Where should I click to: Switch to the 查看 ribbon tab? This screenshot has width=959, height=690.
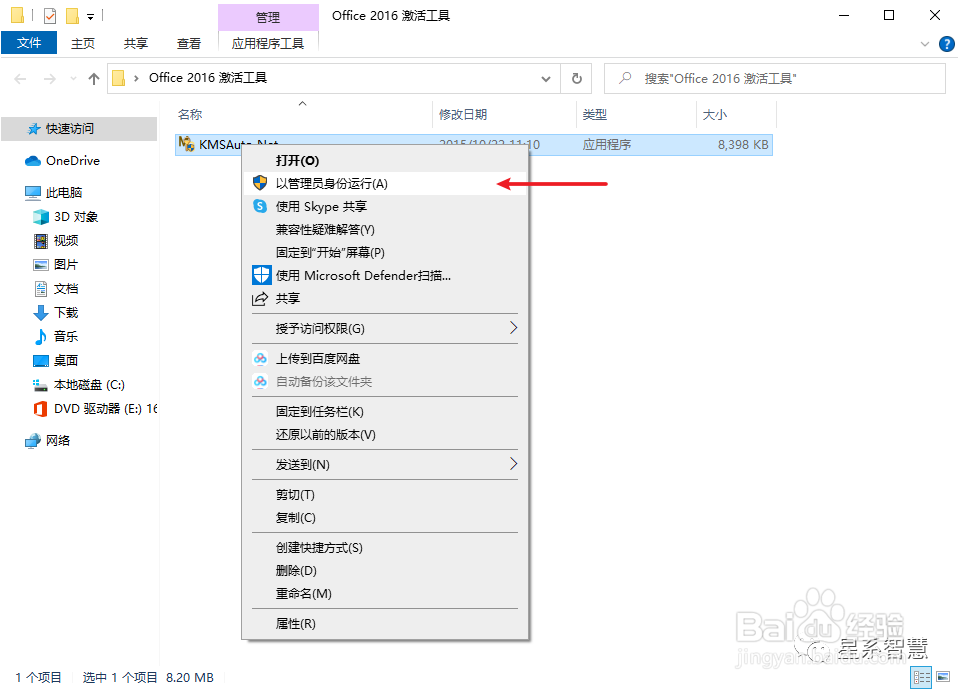click(x=188, y=43)
